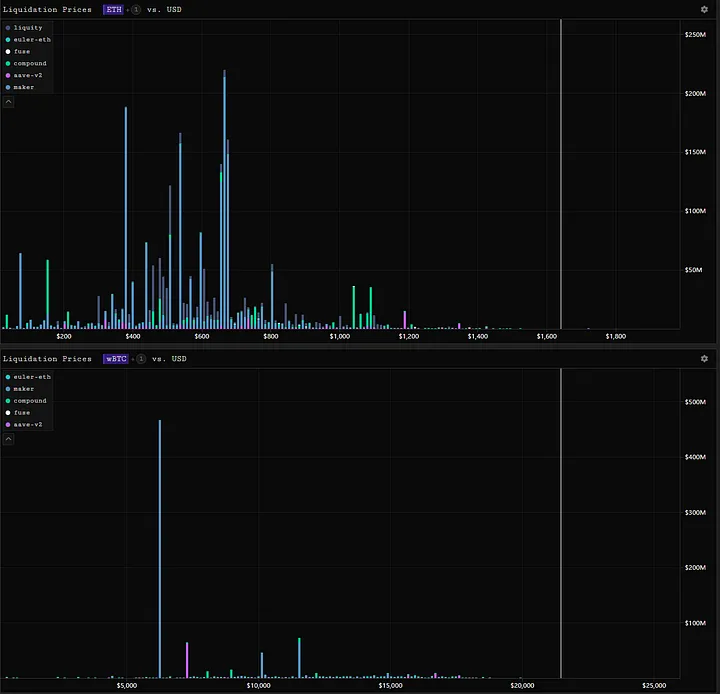Open settings gear for wBTC chart

pos(704,358)
